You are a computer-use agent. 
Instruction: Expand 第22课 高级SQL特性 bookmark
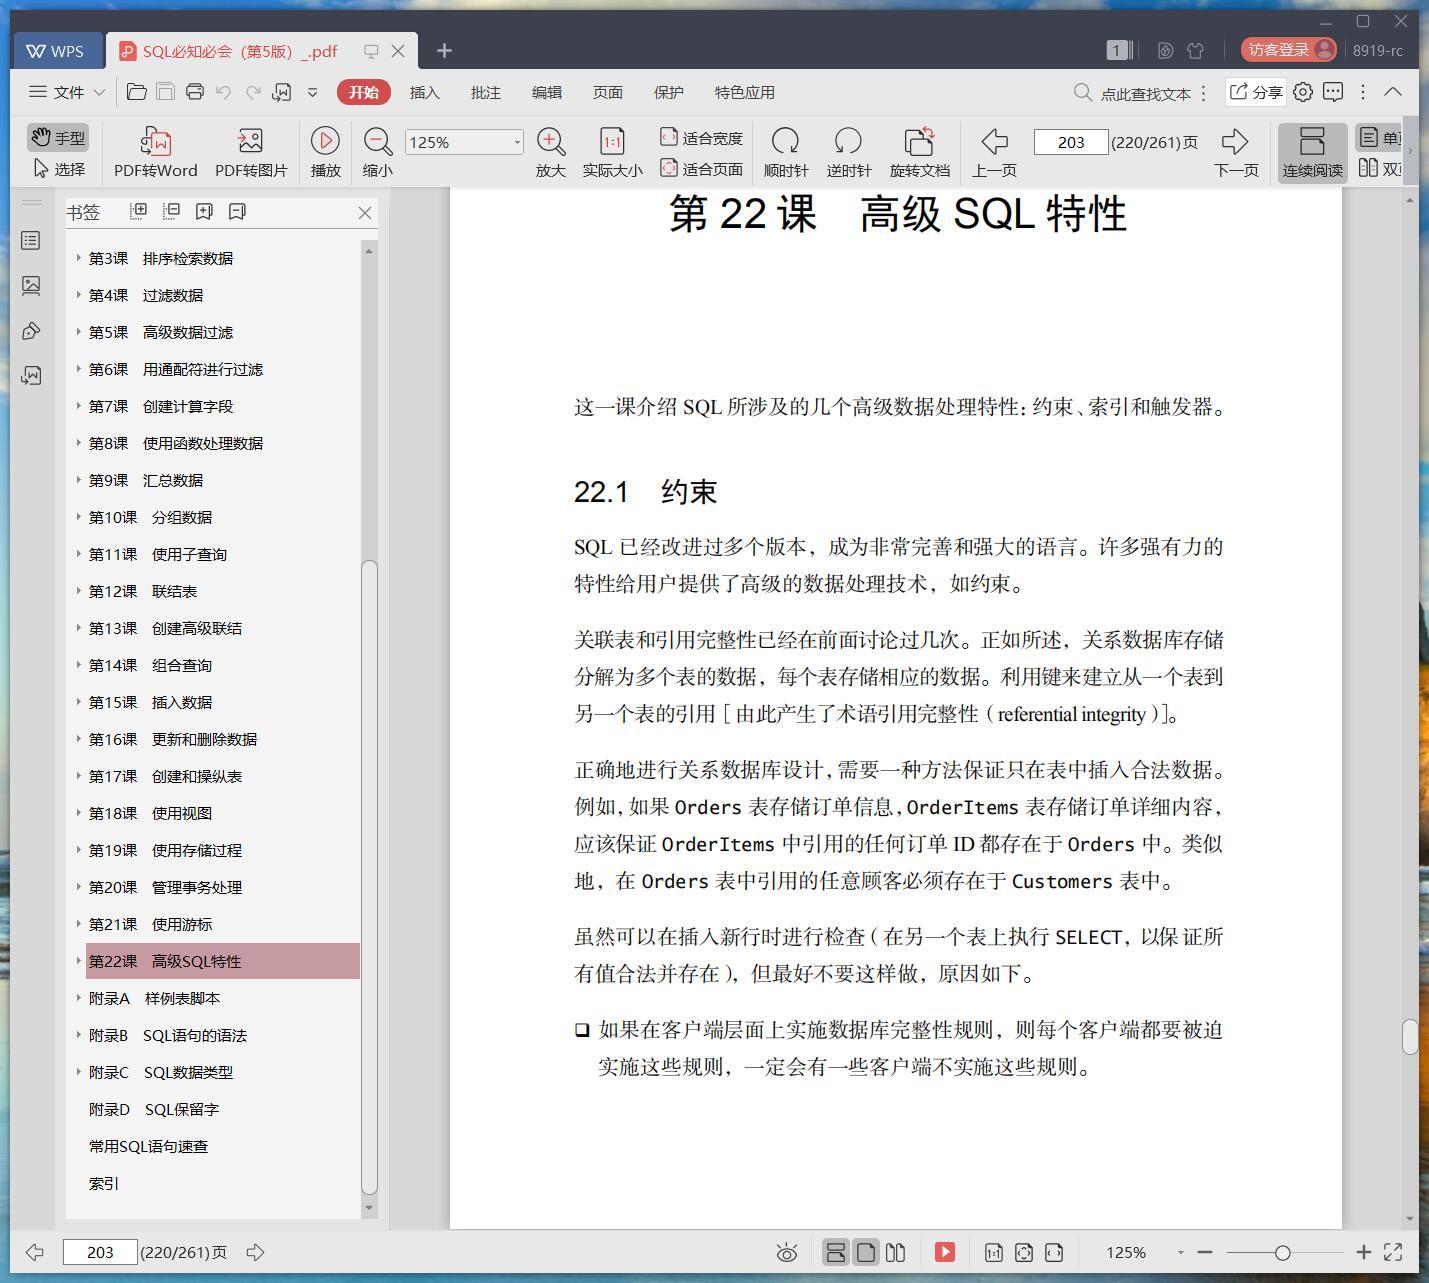pyautogui.click(x=79, y=960)
